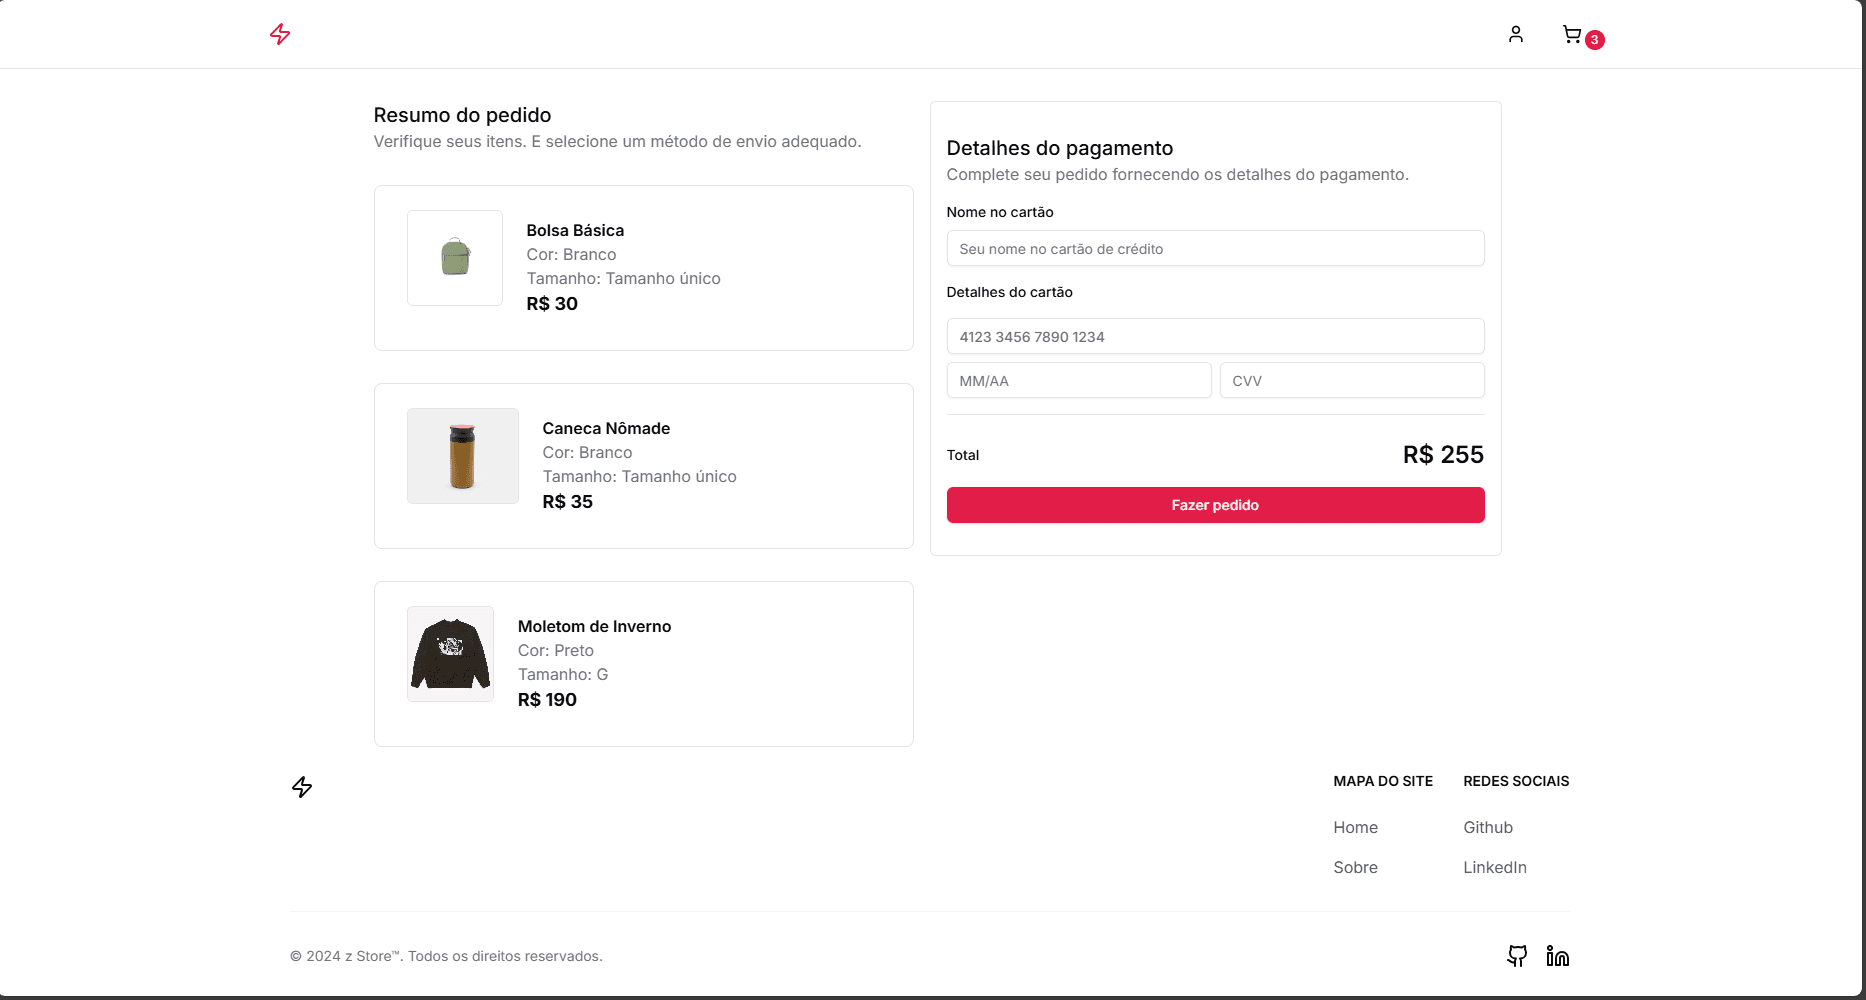The image size is (1866, 1000).
Task: Focus the CVV input field
Action: coord(1352,380)
